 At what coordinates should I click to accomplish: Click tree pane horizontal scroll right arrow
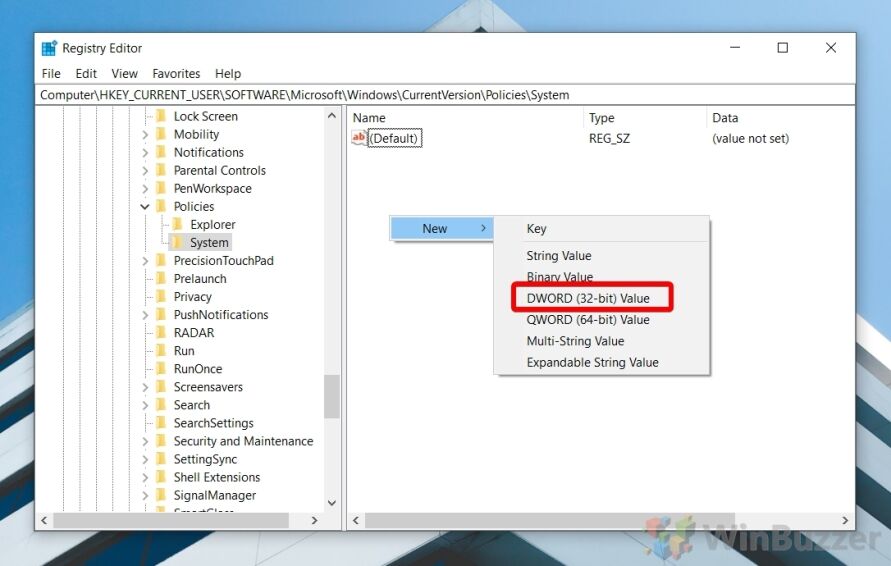[x=314, y=520]
